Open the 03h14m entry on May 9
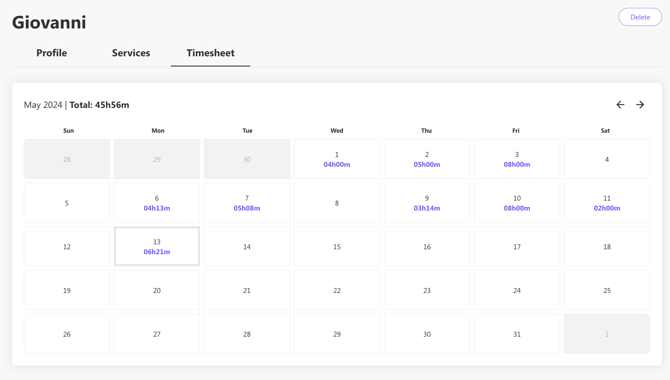This screenshot has height=380, width=670. 427,208
